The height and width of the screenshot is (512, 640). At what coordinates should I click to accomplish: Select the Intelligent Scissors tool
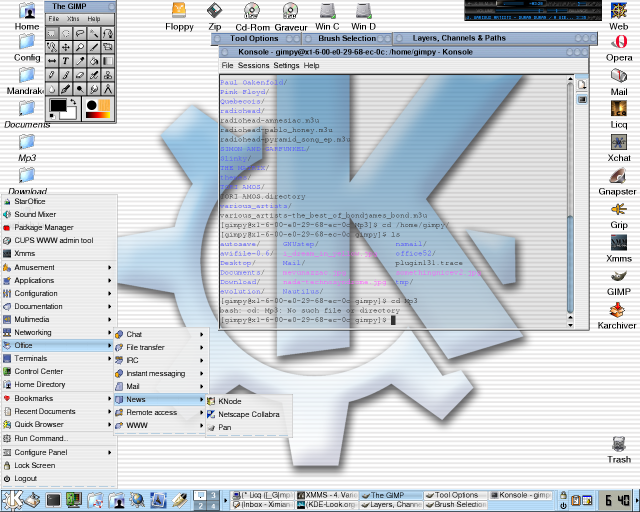[52, 47]
